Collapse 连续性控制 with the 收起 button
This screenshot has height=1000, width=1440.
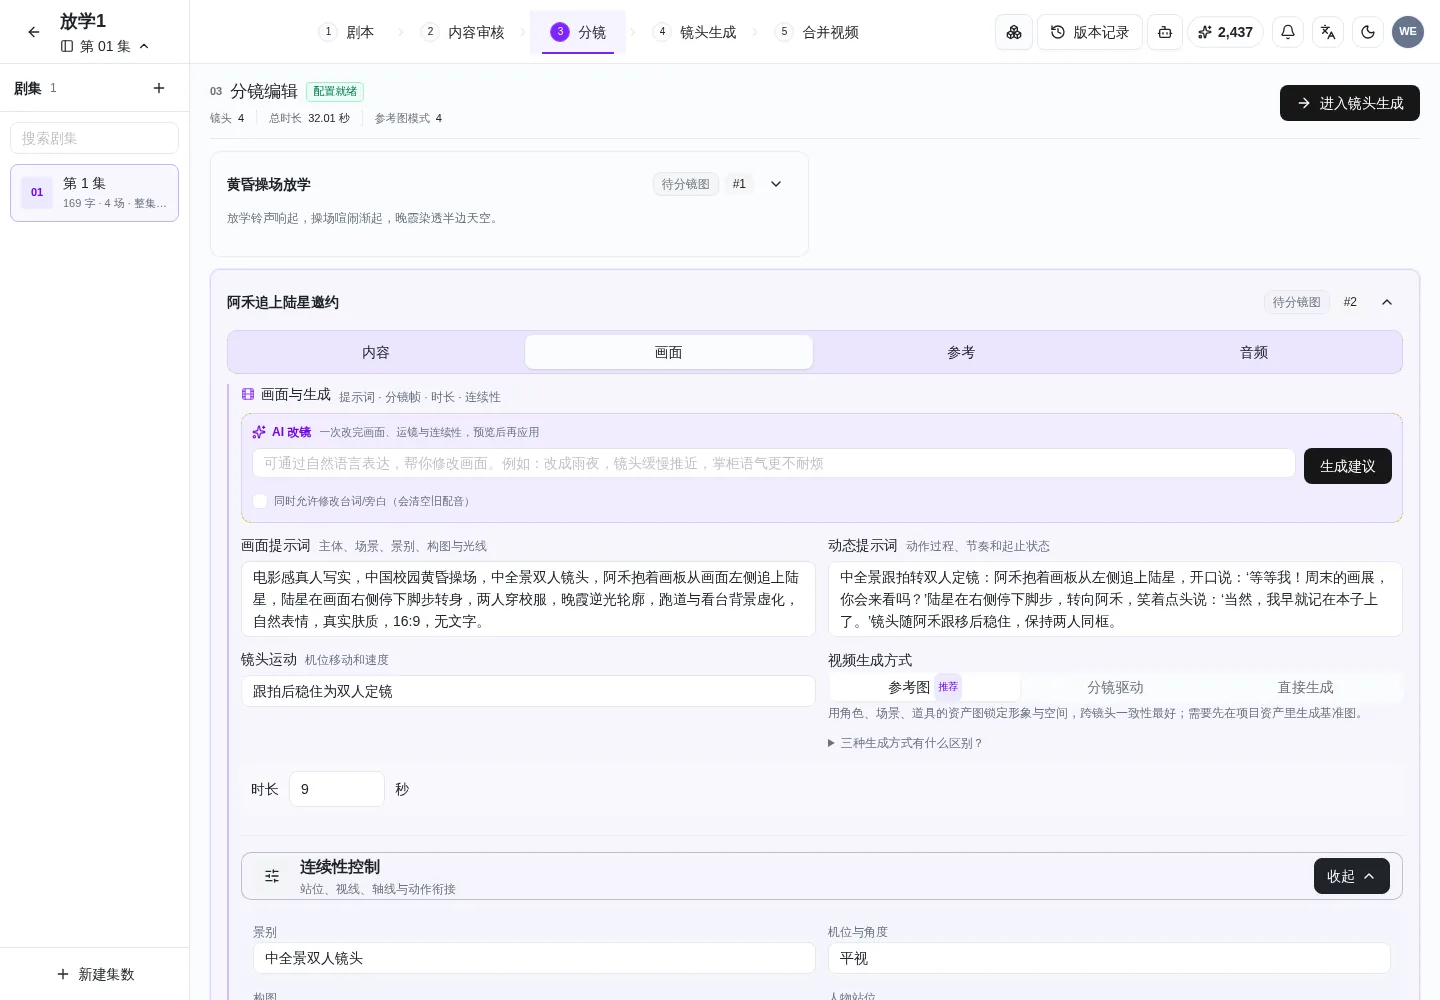[1352, 876]
